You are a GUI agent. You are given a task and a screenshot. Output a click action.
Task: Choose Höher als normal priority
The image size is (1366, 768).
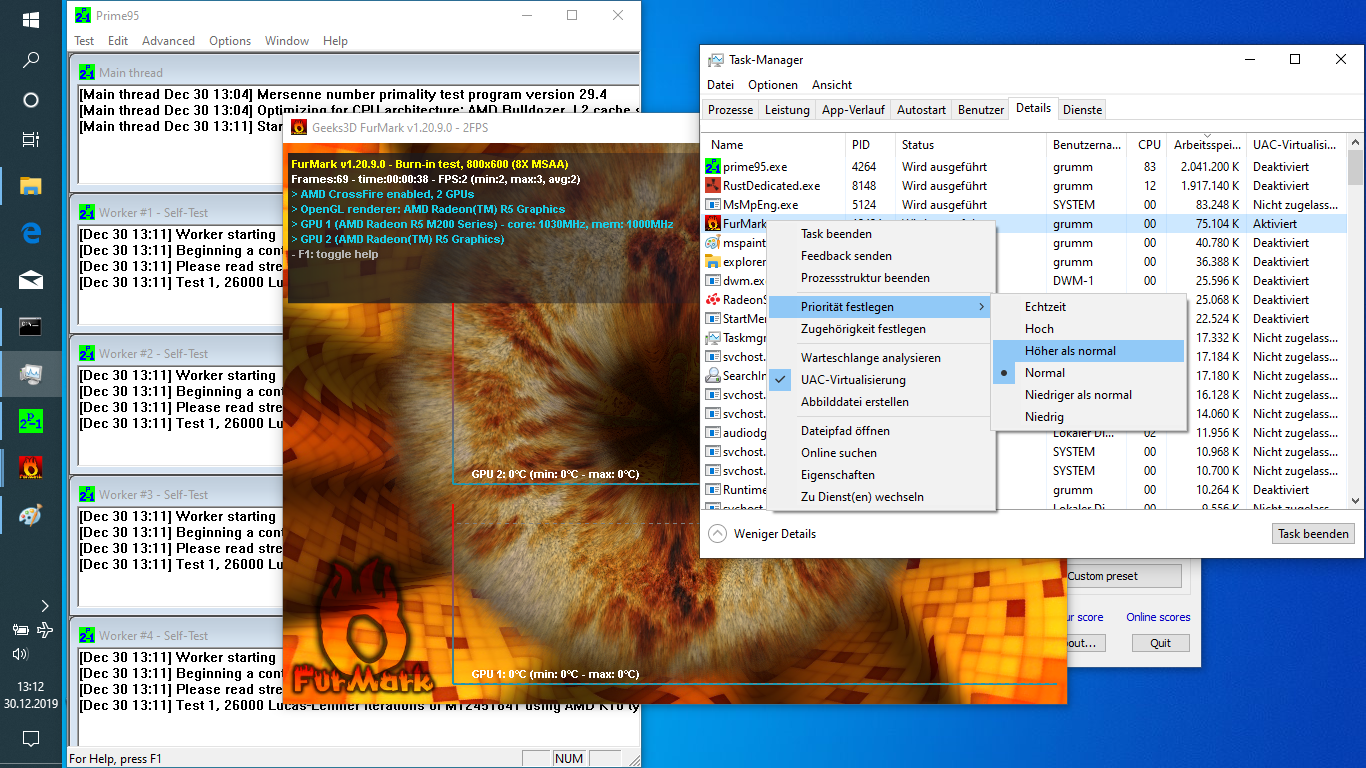click(1089, 351)
